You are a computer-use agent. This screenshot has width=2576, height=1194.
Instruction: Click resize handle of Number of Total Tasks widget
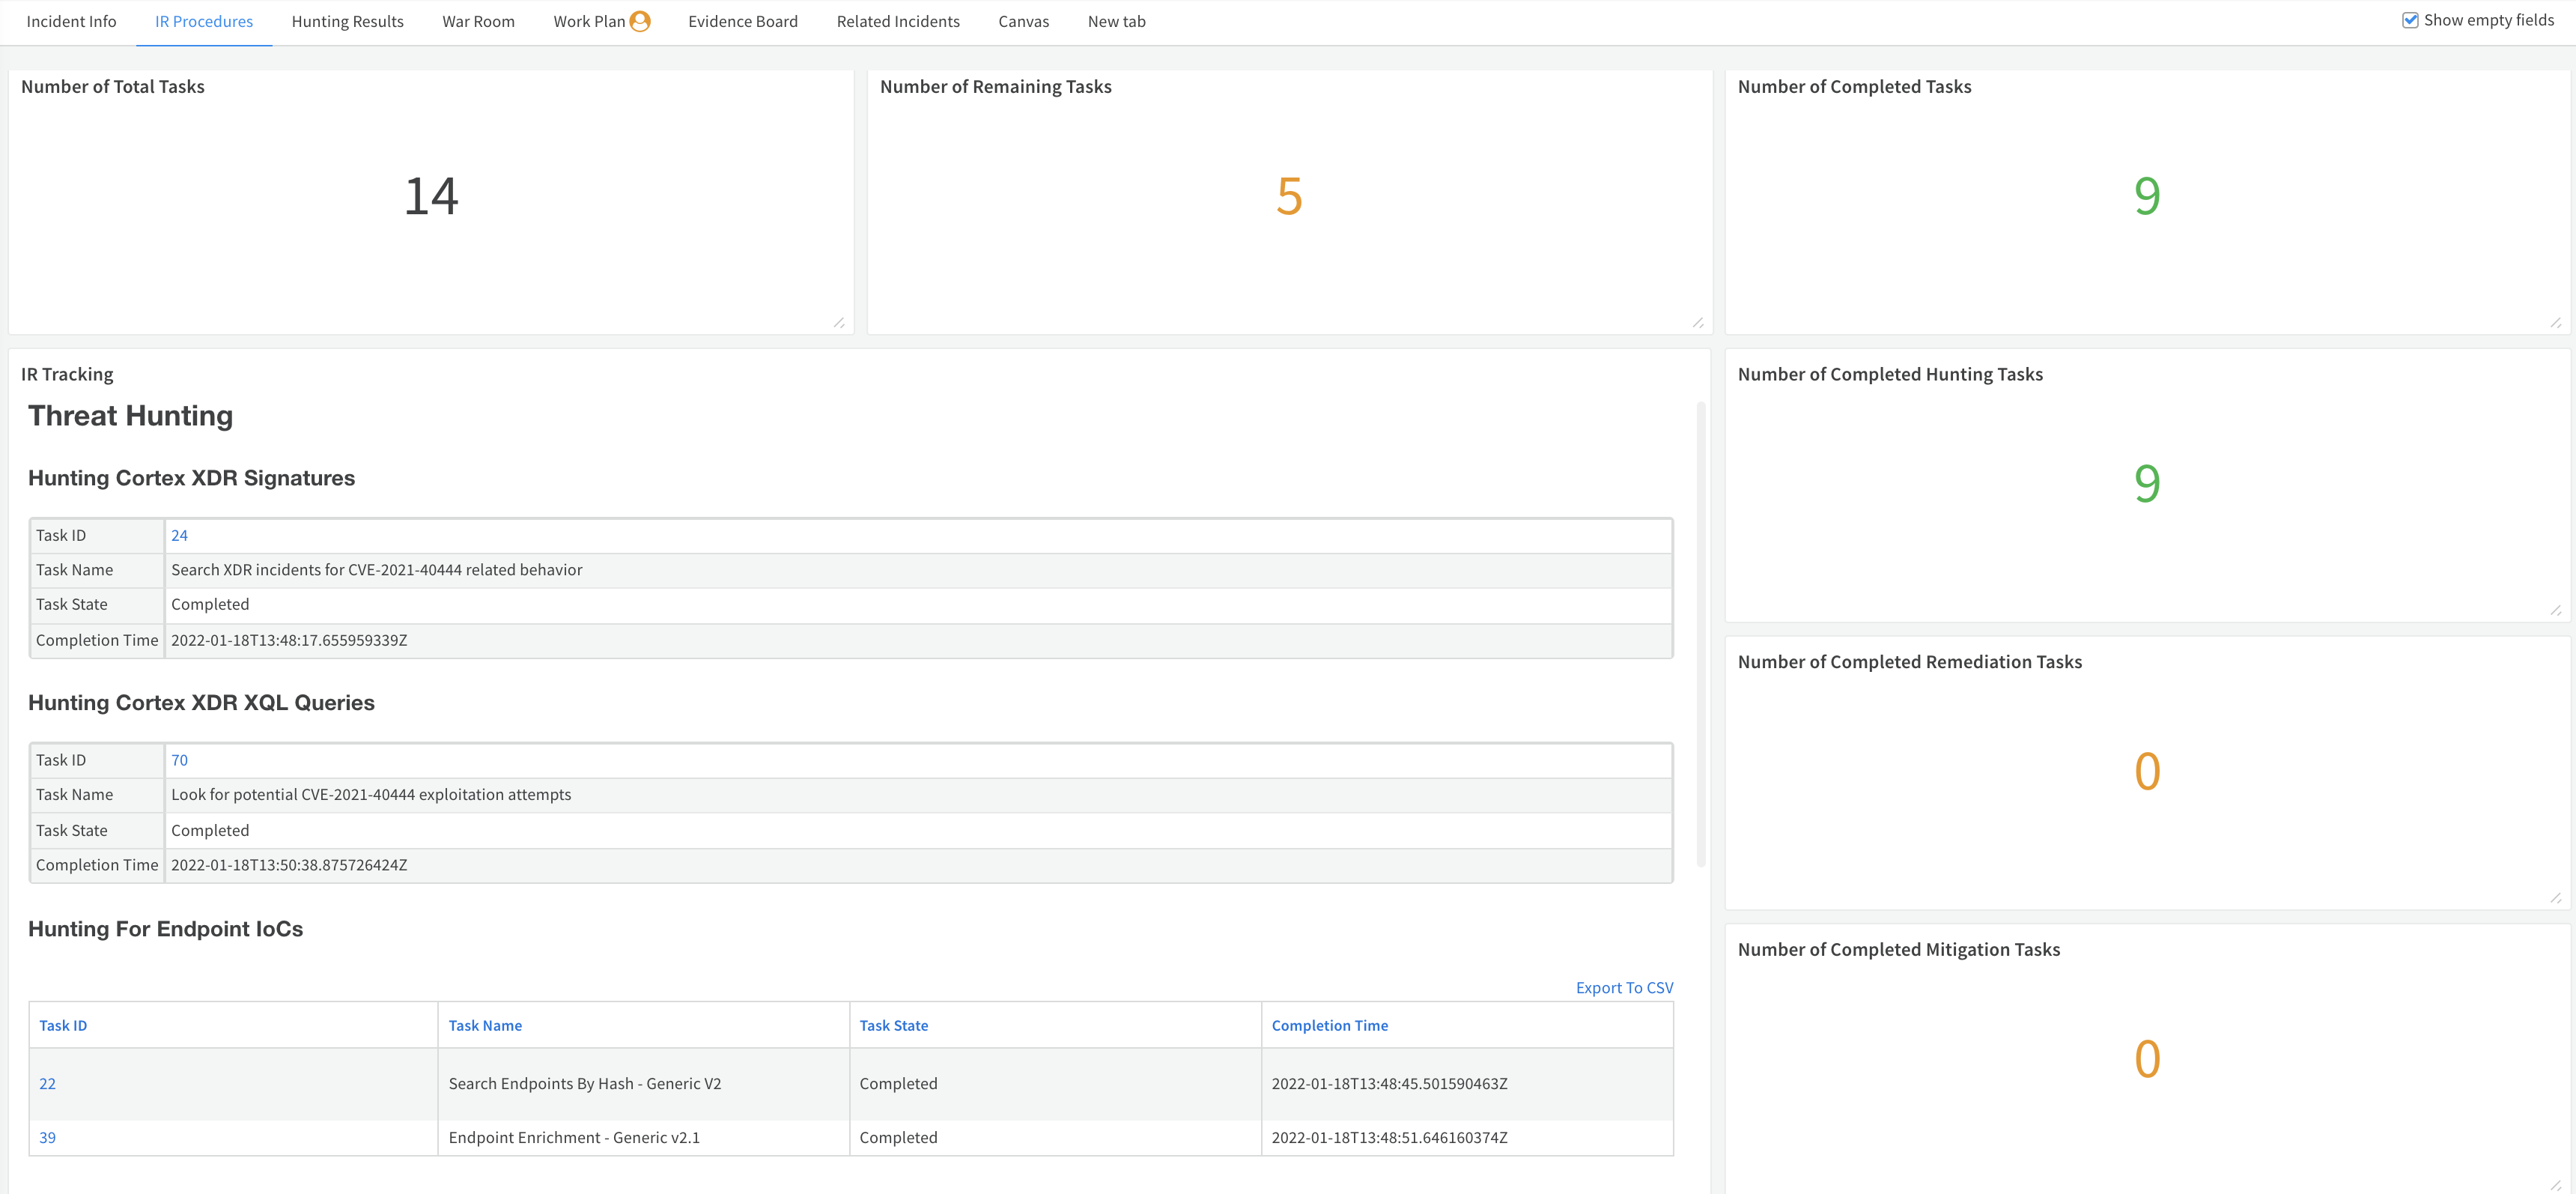tap(839, 322)
